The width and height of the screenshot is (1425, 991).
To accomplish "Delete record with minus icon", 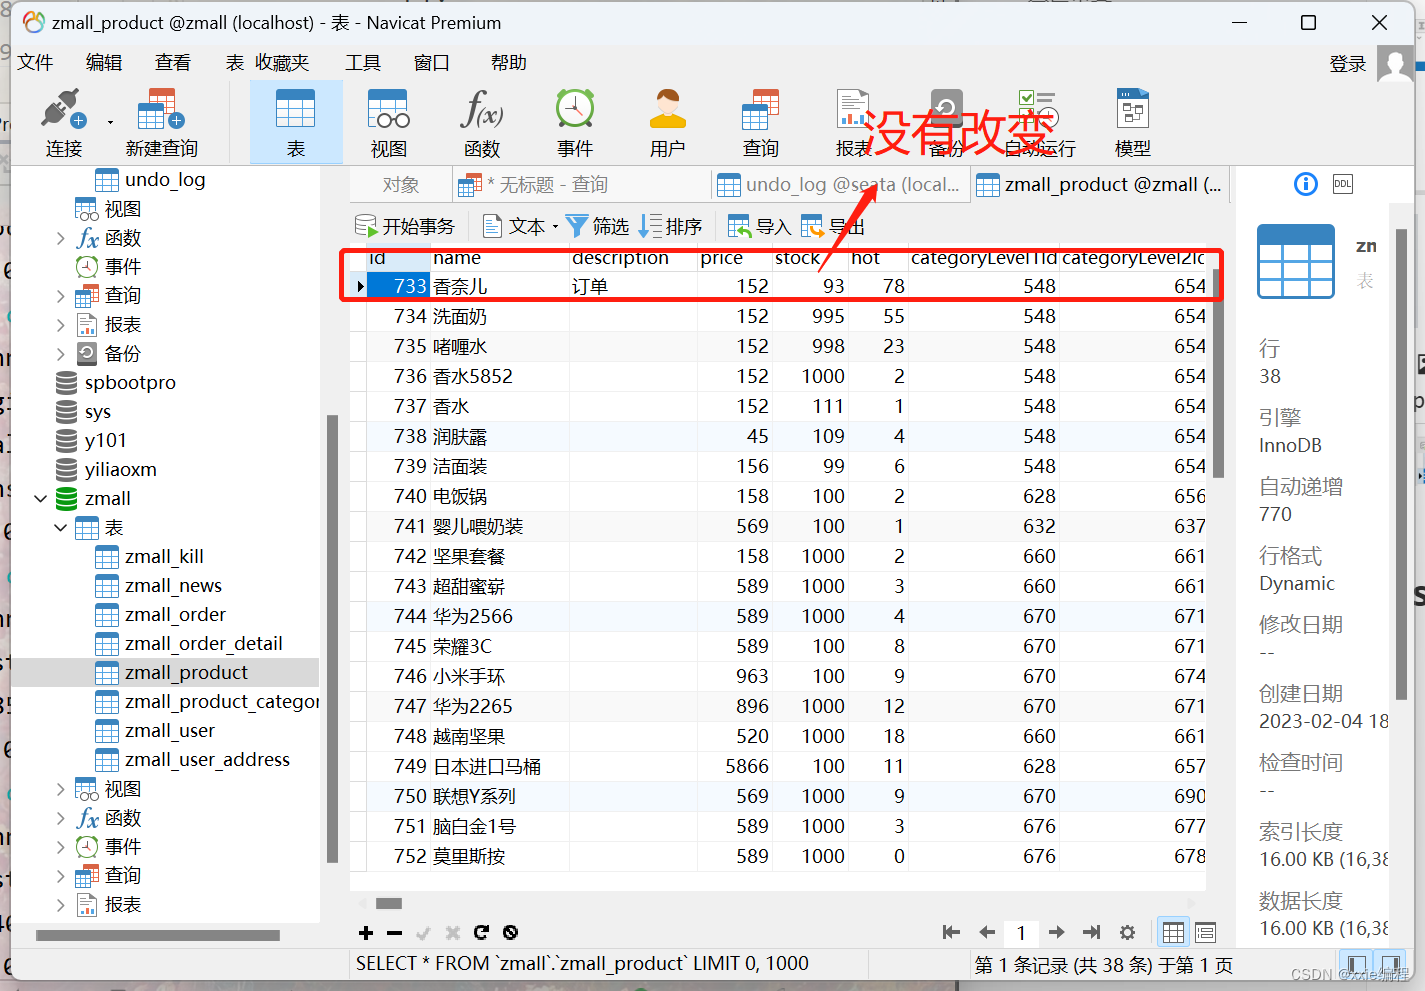I will (394, 933).
